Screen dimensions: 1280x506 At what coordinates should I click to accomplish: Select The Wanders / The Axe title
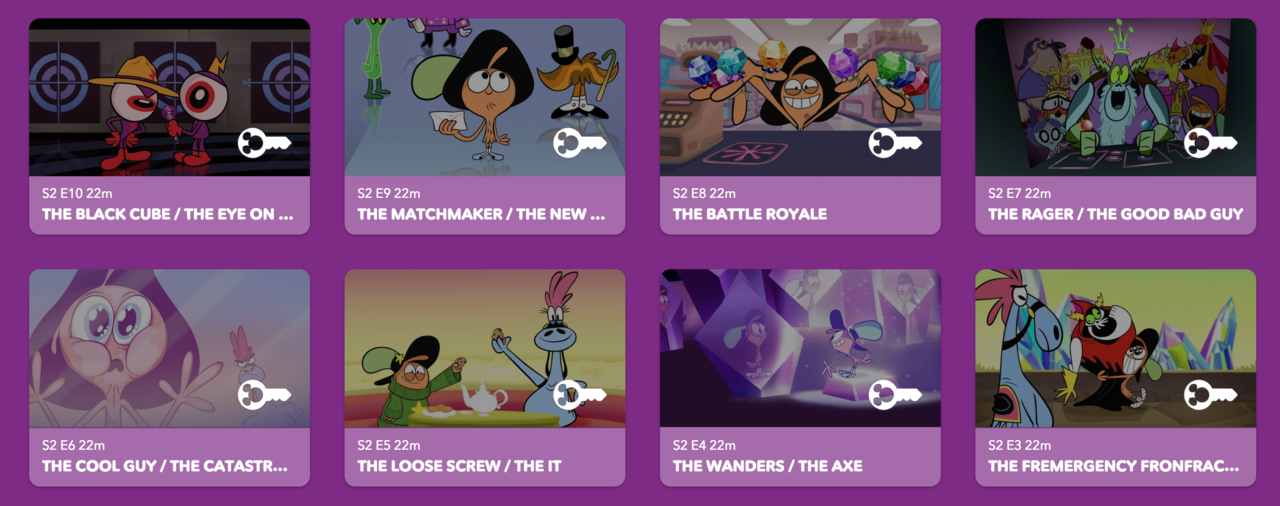767,466
